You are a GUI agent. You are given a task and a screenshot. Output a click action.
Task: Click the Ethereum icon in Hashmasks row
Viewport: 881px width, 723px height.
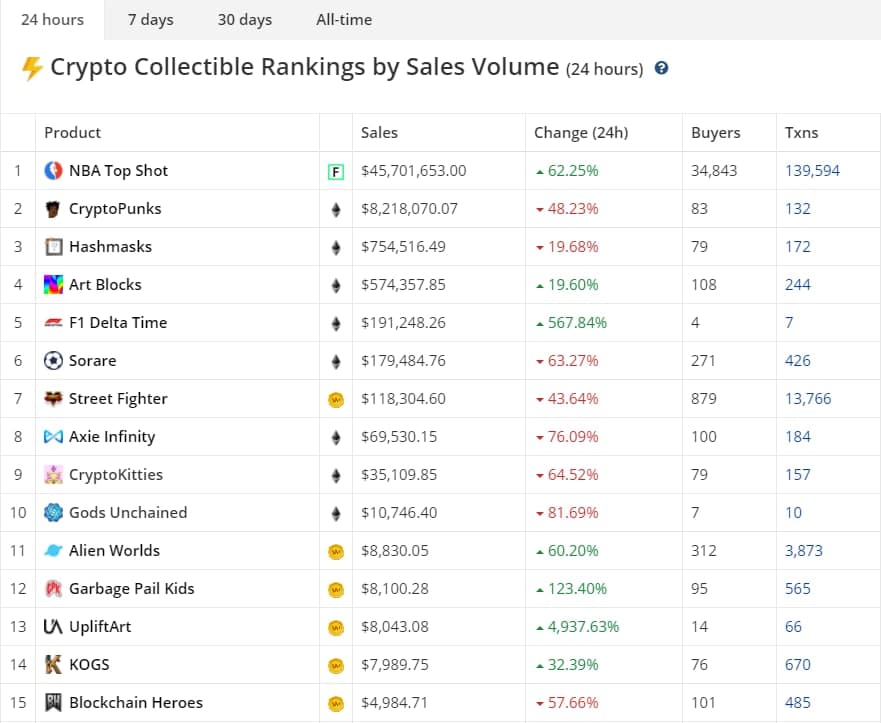[x=336, y=248]
